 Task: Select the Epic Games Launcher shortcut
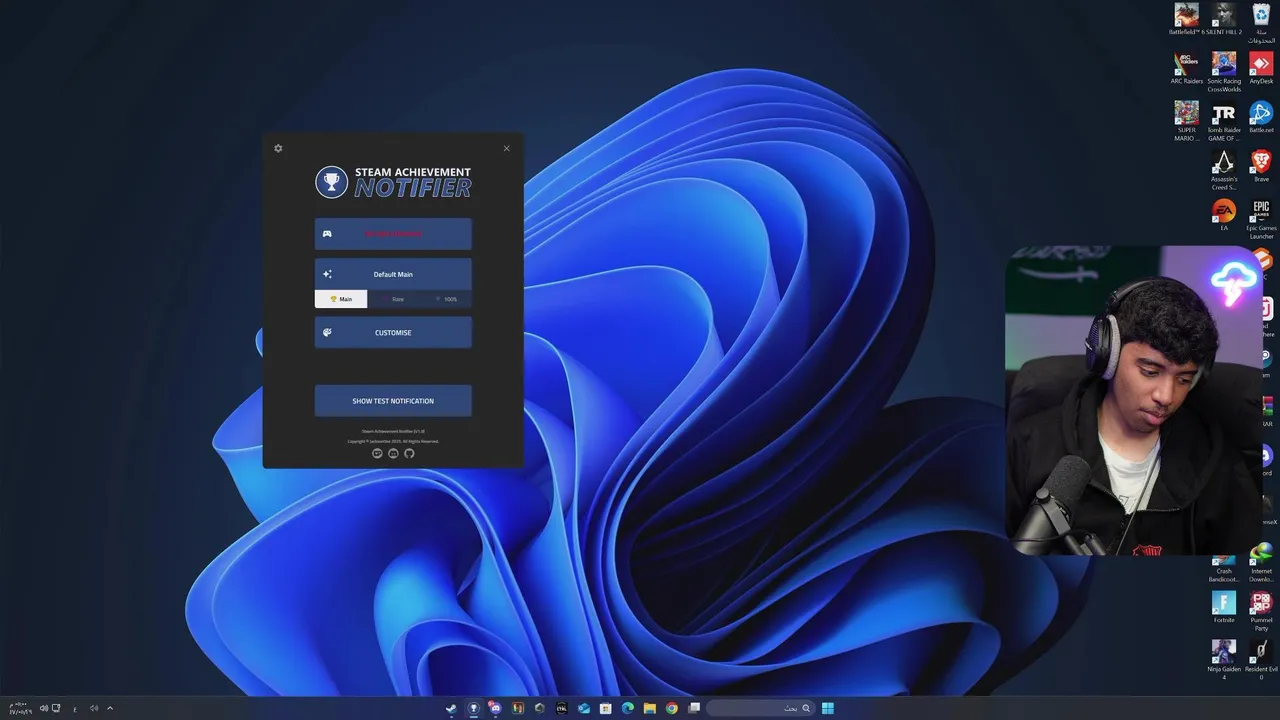pos(1261,219)
